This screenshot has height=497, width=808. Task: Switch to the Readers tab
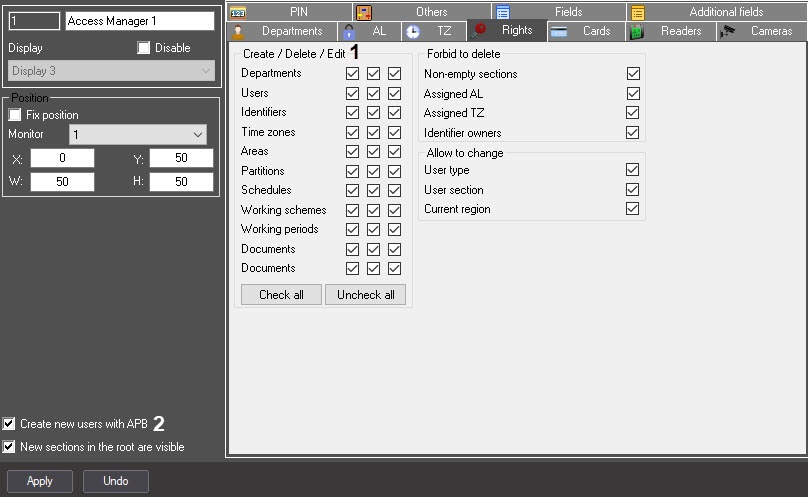(x=671, y=31)
